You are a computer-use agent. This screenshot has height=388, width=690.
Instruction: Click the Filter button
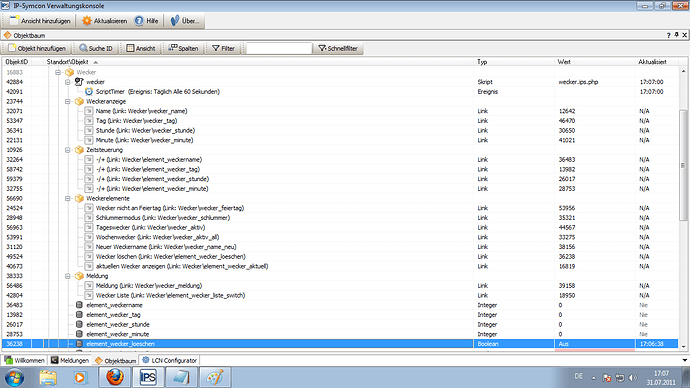coord(224,48)
